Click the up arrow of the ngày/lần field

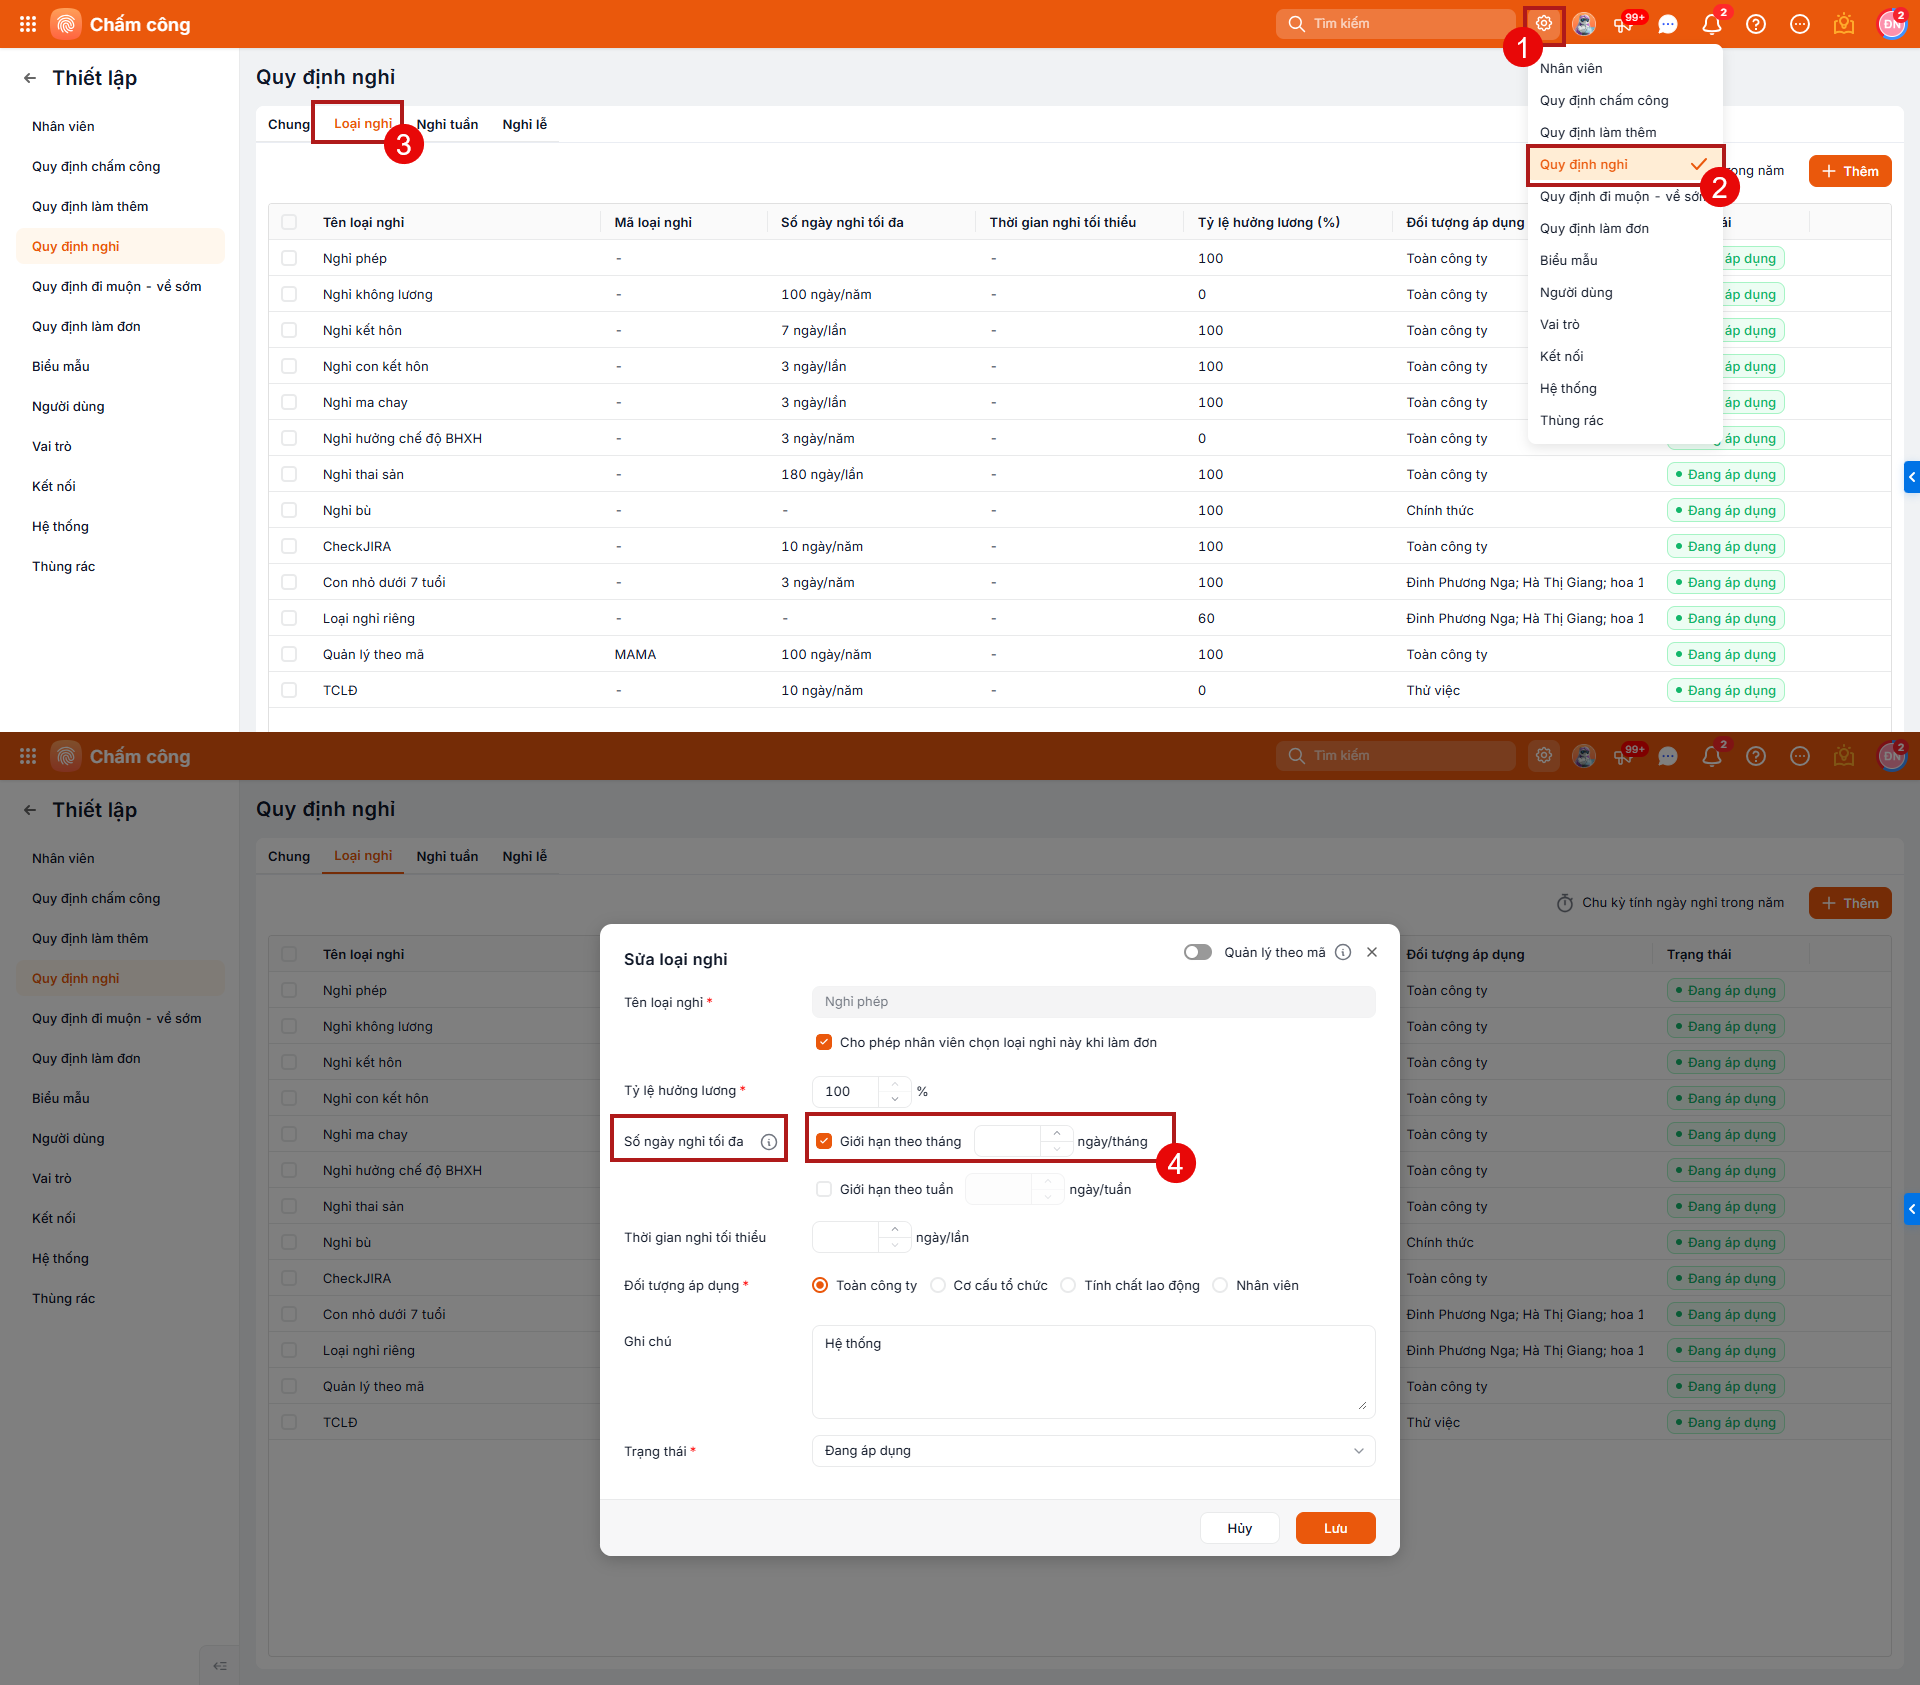tap(895, 1229)
